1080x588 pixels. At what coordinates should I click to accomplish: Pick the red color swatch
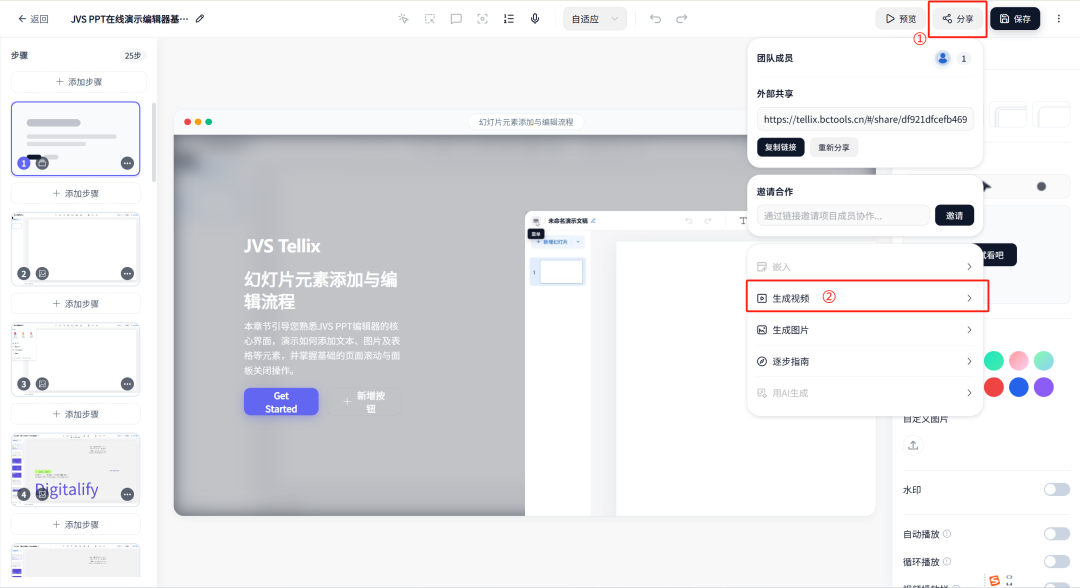[x=993, y=387]
